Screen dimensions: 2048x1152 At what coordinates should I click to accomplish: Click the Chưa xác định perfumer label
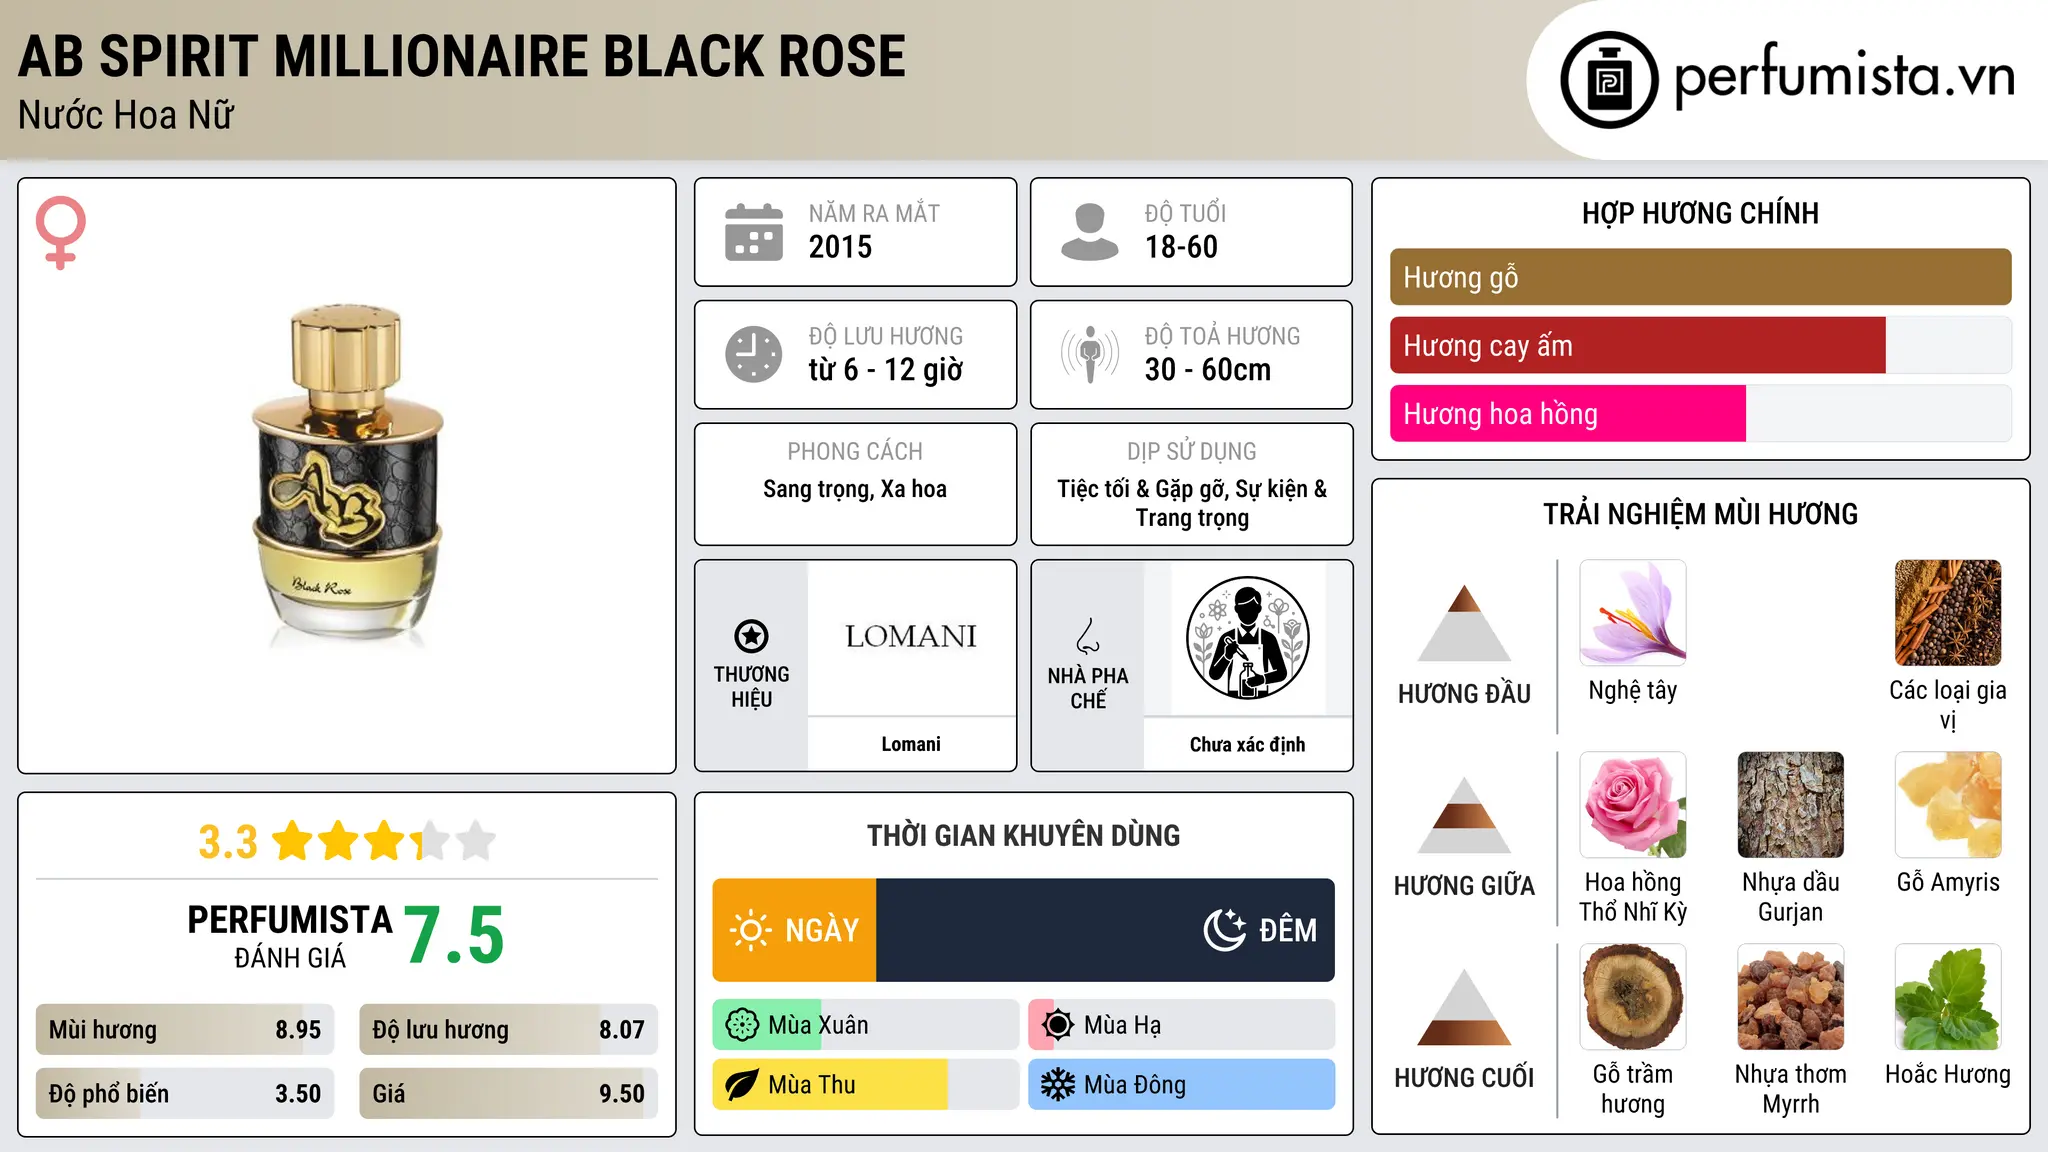point(1247,744)
